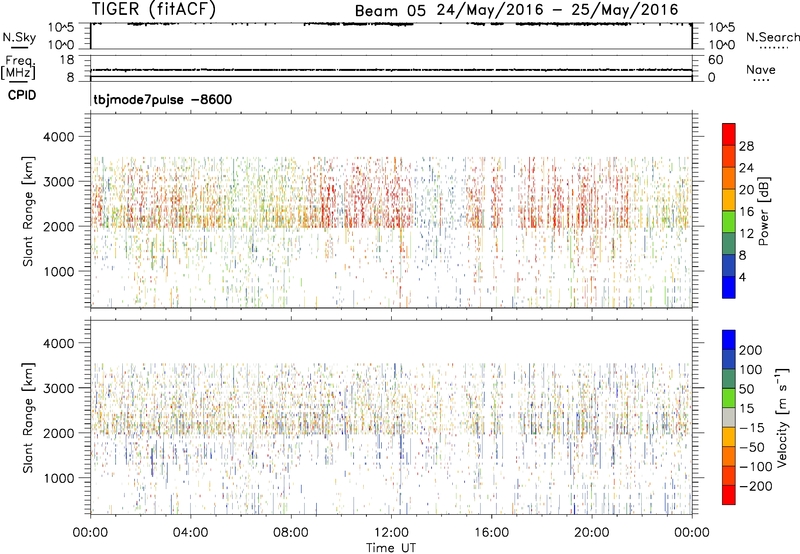Click the plot title "TIGER (fitACF)"

(x=153, y=9)
